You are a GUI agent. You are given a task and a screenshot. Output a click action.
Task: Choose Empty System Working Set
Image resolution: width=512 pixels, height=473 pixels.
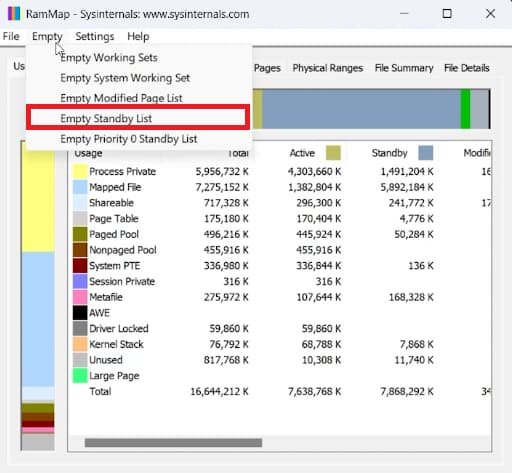tap(125, 78)
